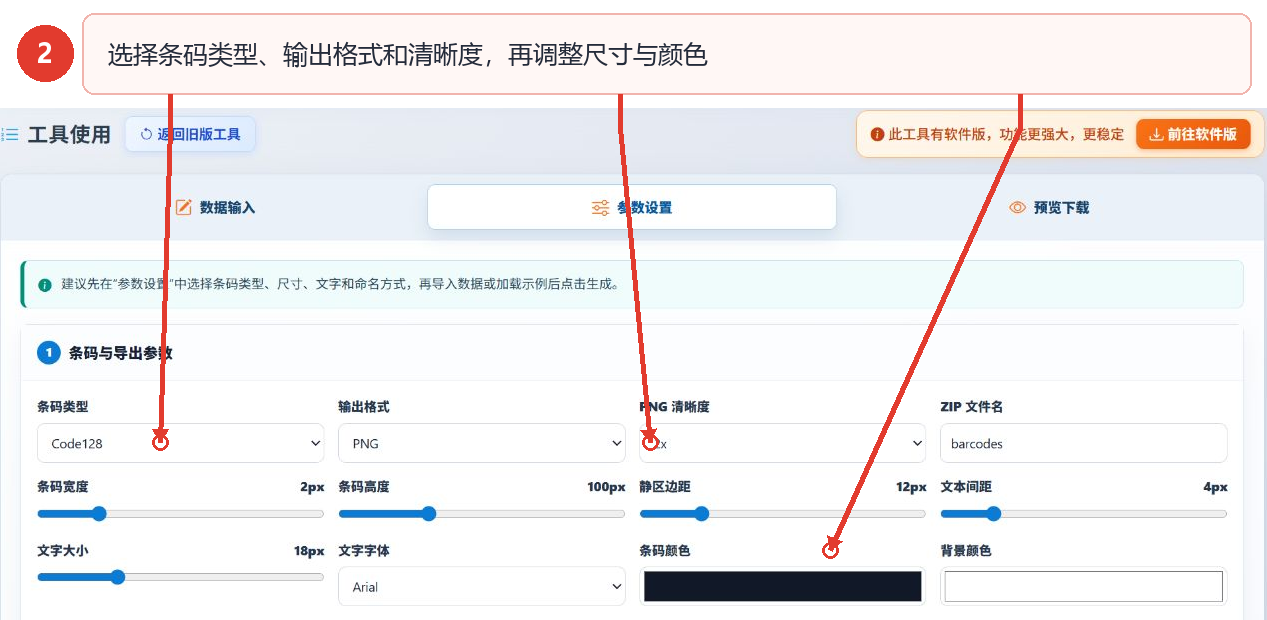Click the 返回旧版工具 button

pyautogui.click(x=190, y=134)
